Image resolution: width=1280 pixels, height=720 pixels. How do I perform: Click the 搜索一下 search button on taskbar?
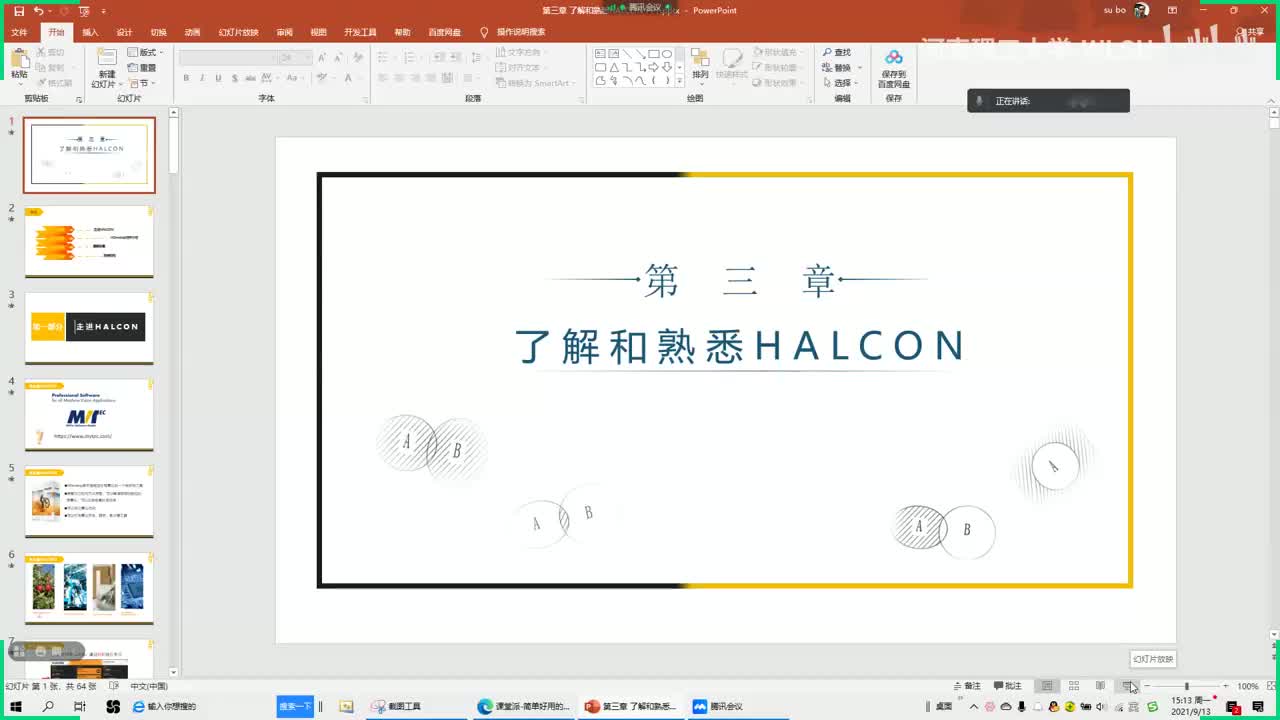(x=295, y=706)
